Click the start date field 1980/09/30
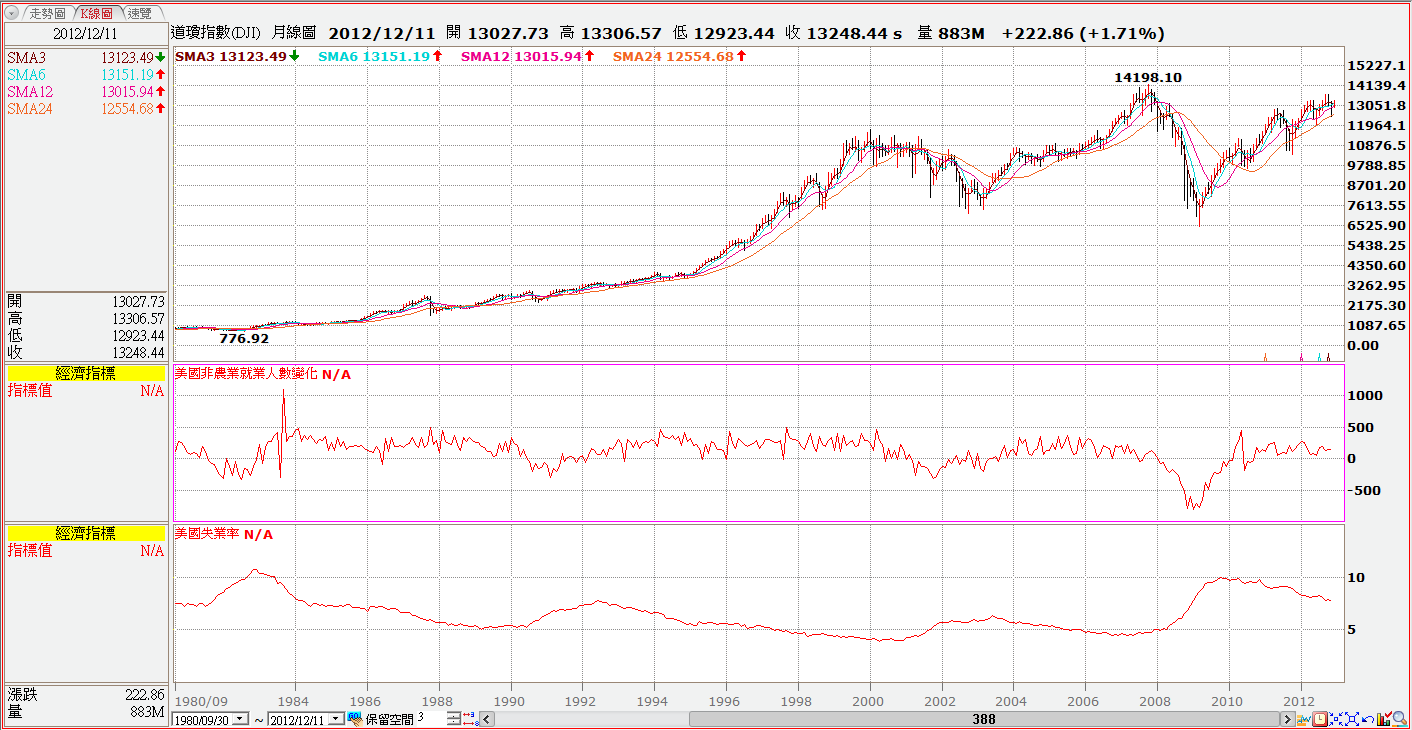 coord(203,719)
